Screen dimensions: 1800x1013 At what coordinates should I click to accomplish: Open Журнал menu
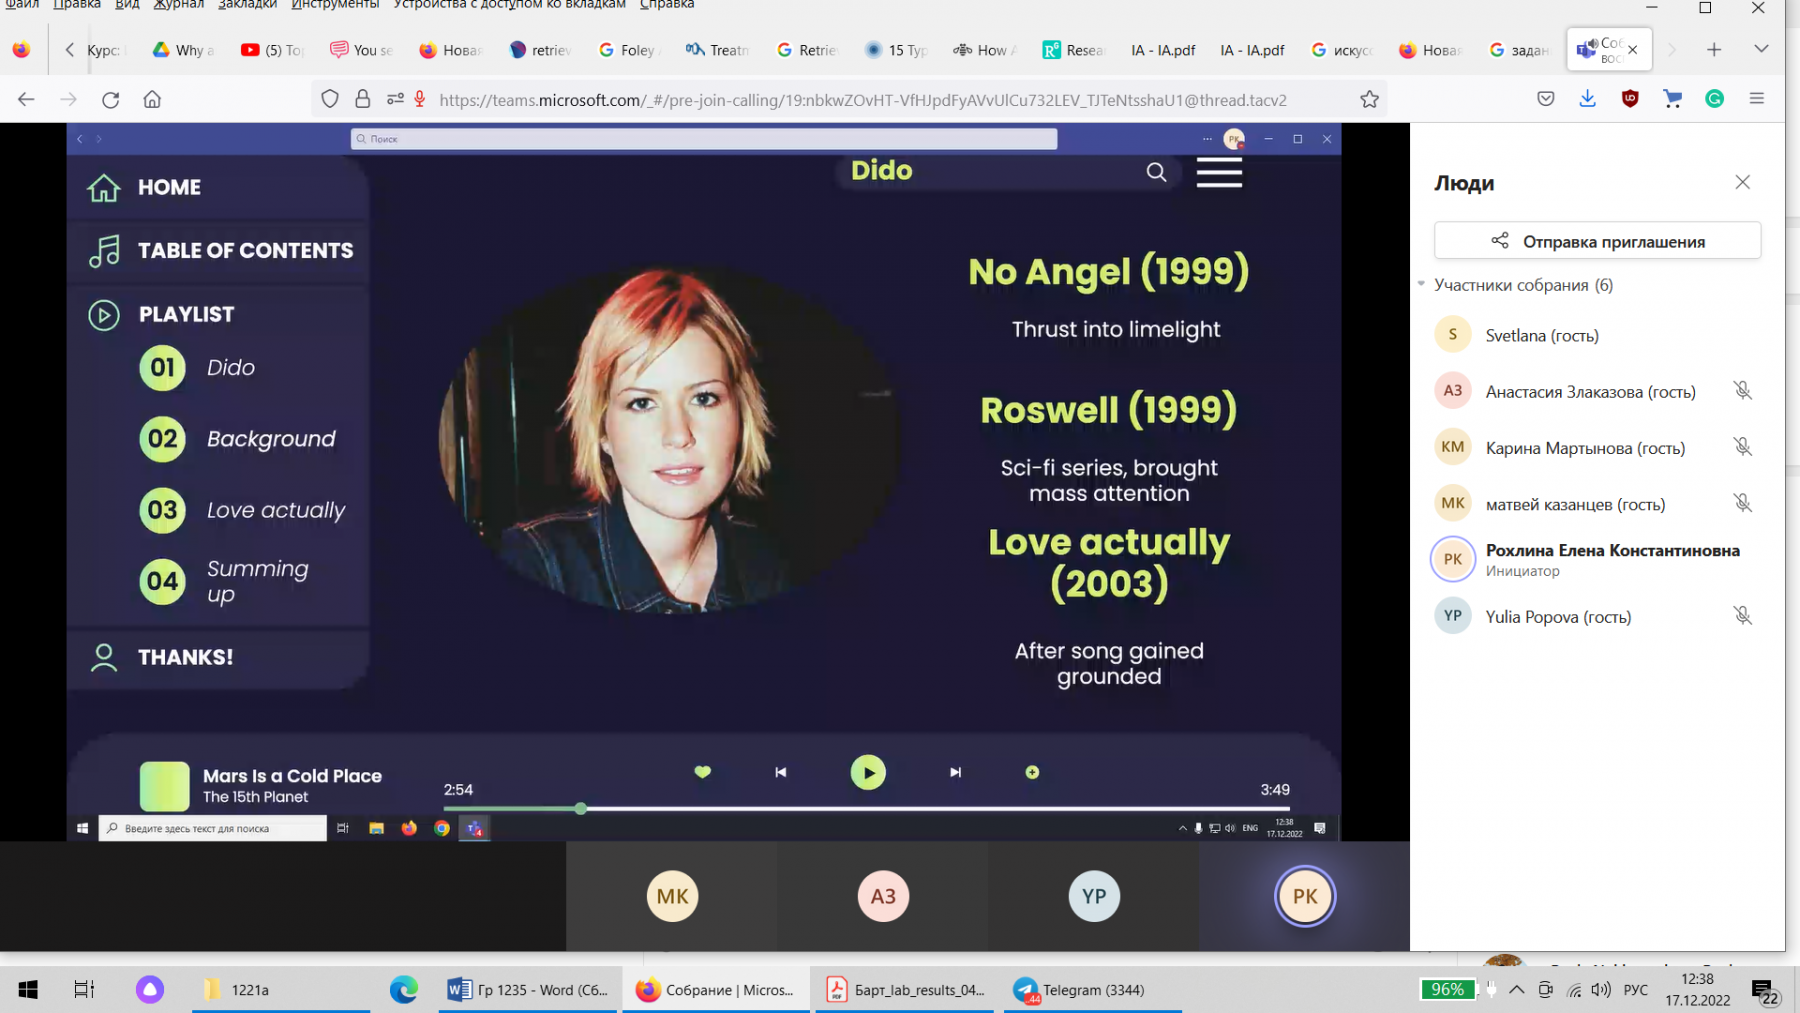pyautogui.click(x=178, y=5)
